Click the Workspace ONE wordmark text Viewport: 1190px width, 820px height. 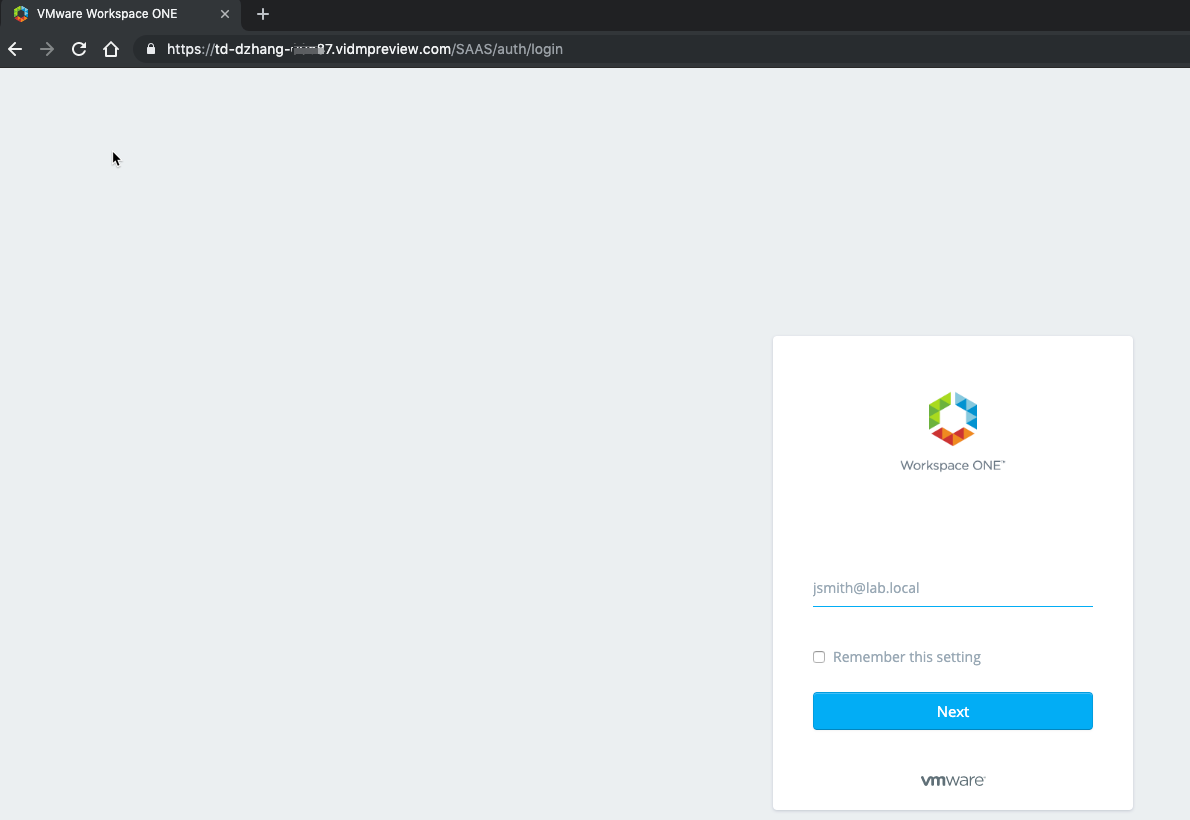(952, 466)
